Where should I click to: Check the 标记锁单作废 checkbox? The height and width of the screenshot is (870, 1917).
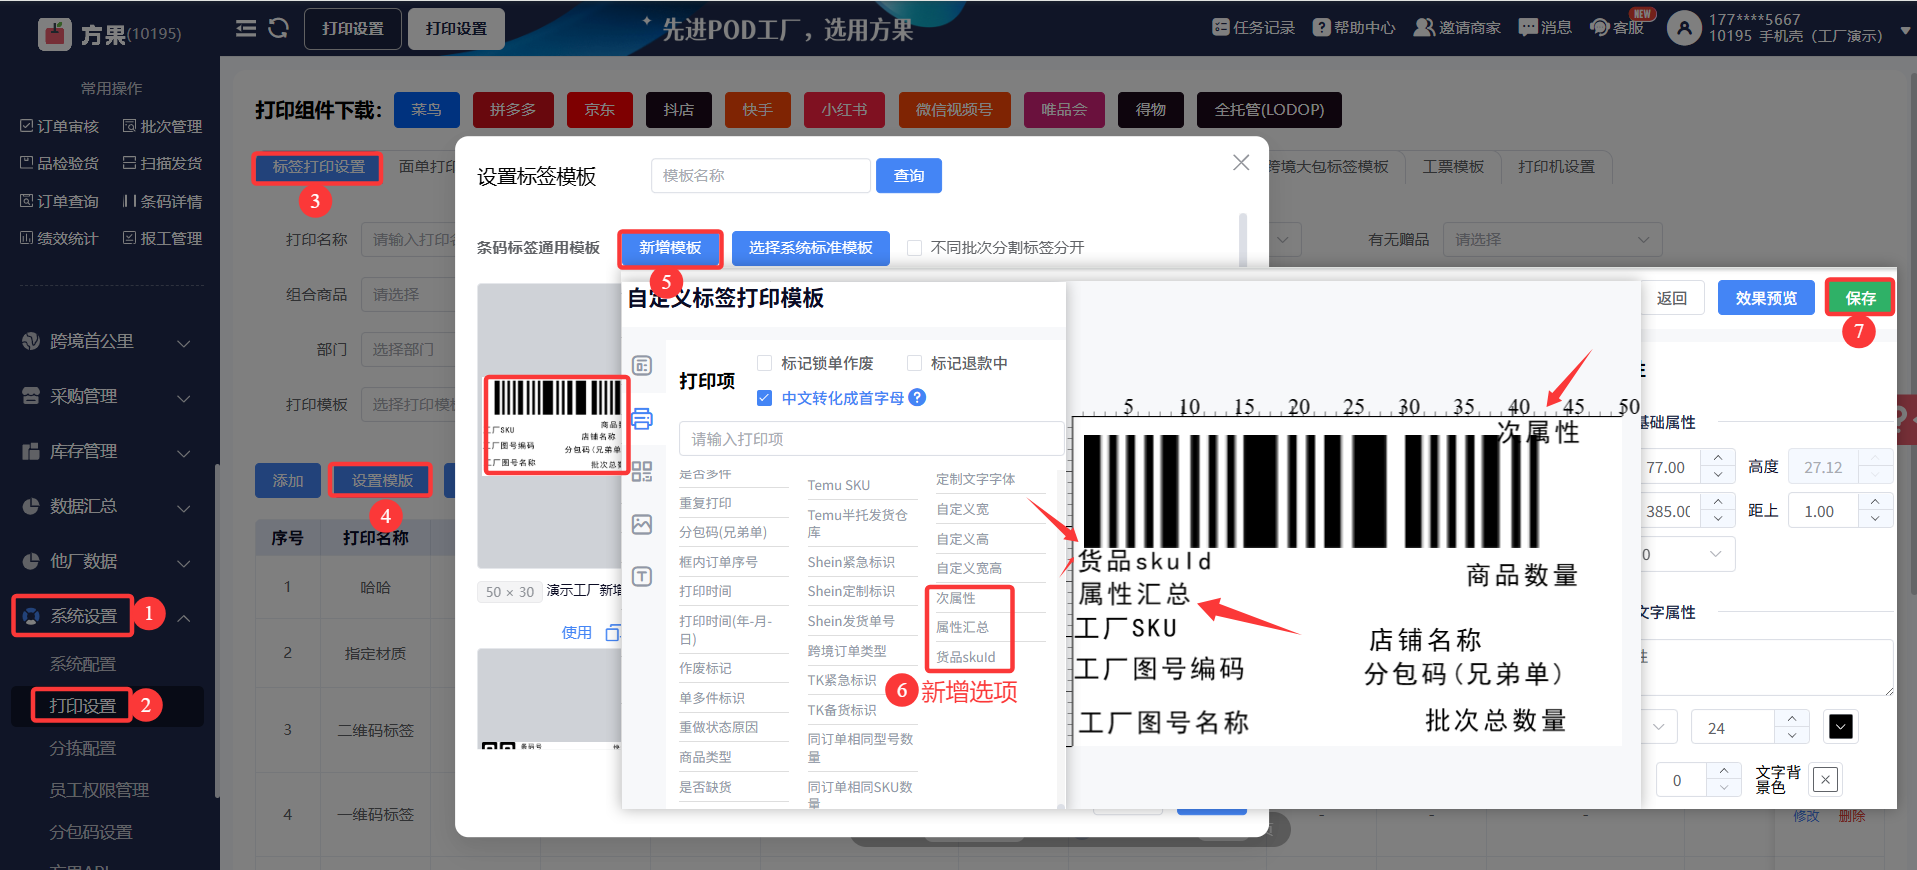pyautogui.click(x=765, y=363)
